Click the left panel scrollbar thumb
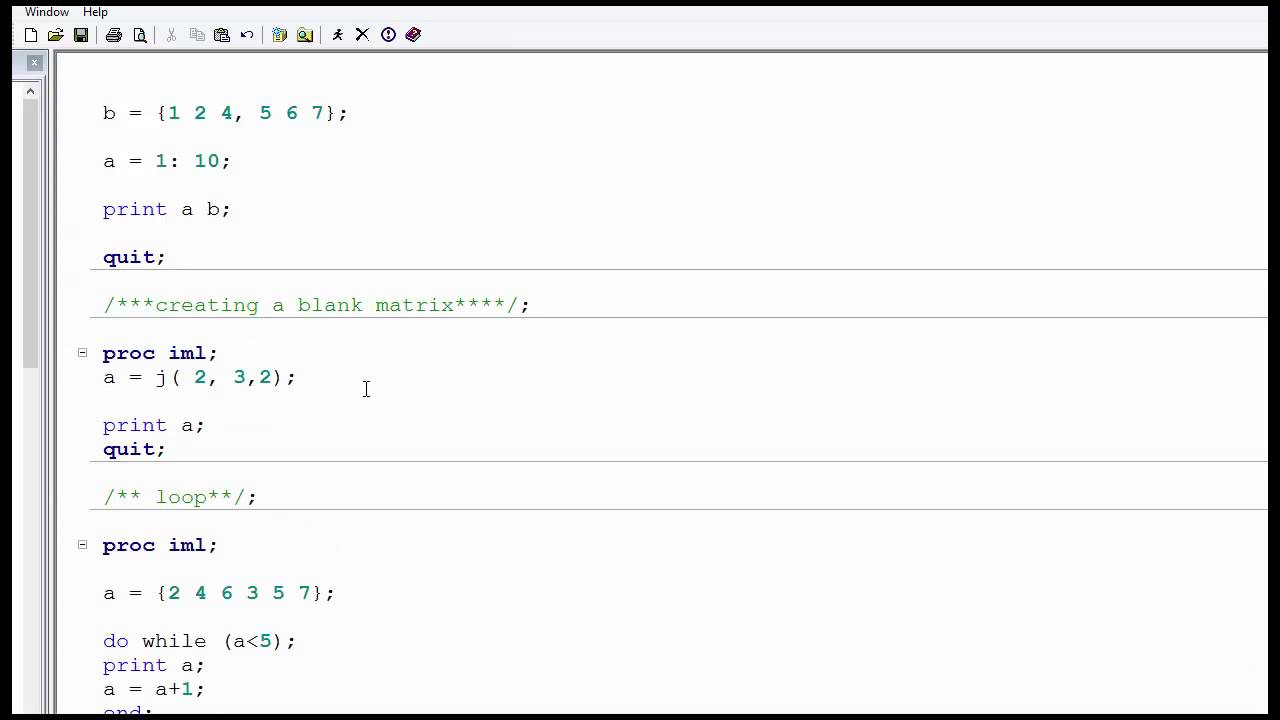Screen dimensions: 1280x720 point(30,234)
